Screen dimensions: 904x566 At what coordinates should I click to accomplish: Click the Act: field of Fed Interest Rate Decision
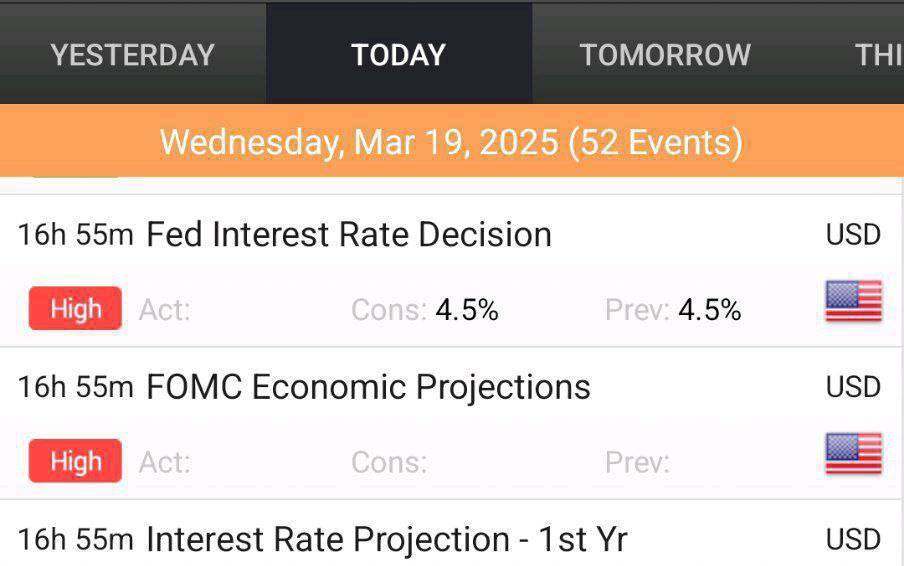(164, 310)
